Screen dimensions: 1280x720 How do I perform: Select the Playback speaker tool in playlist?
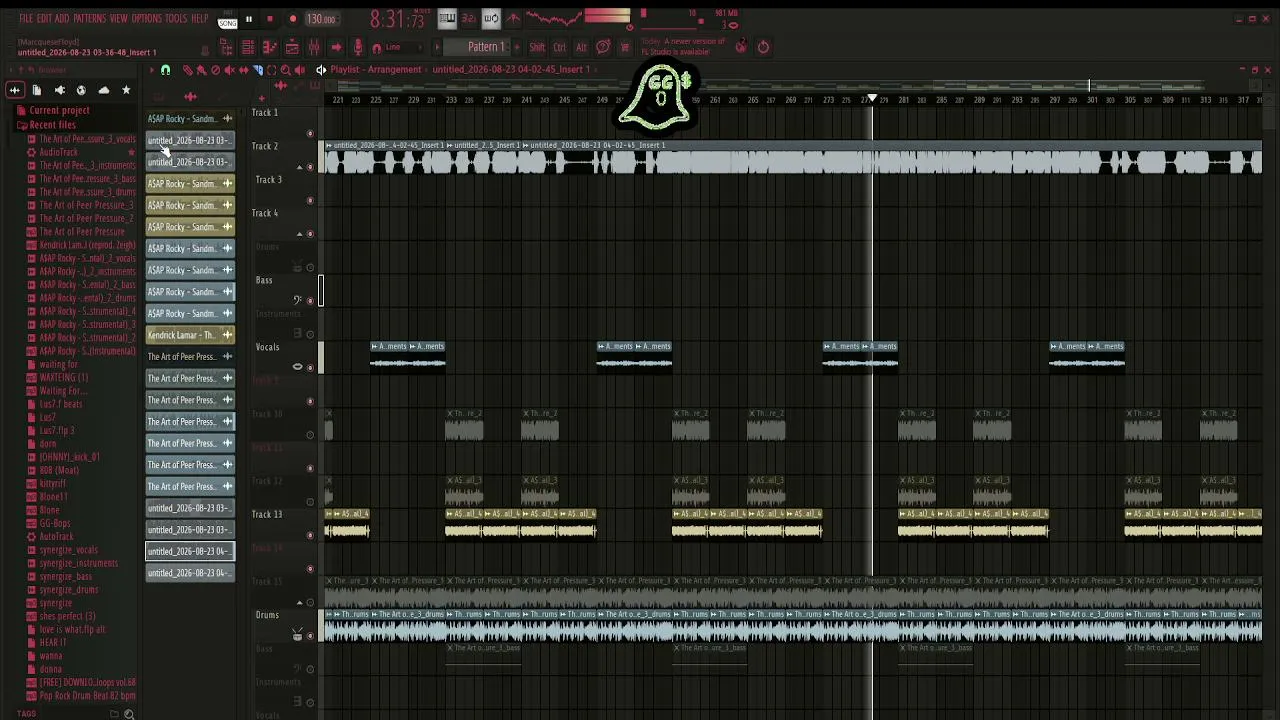299,69
